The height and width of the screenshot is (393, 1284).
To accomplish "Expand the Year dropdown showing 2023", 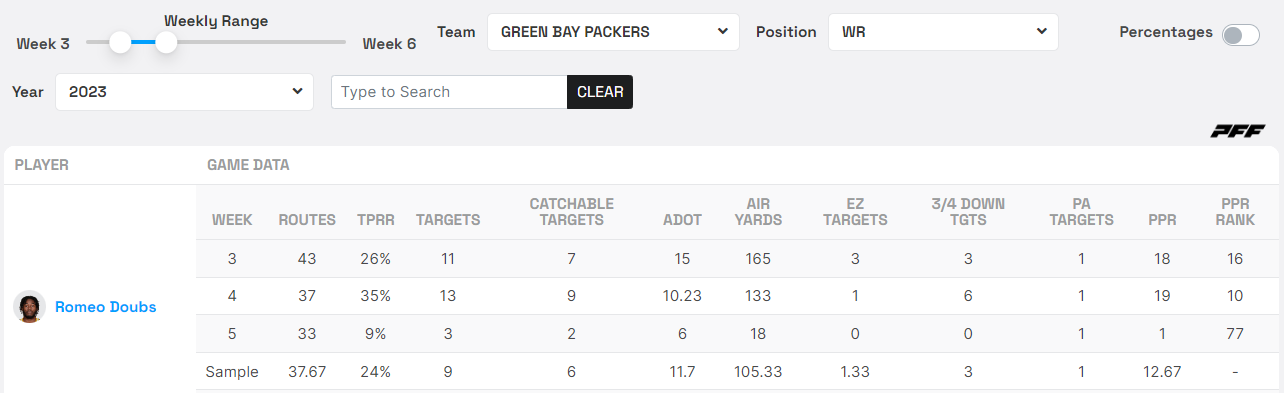I will pyautogui.click(x=185, y=91).
